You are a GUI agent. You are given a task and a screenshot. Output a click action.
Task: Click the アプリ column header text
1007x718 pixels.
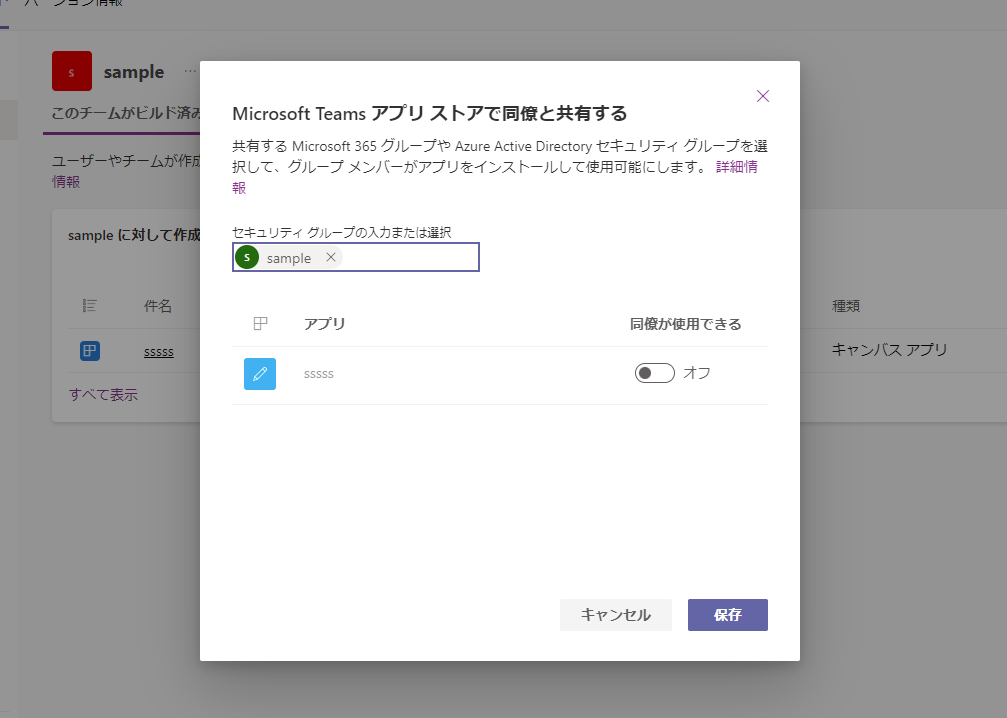click(324, 324)
